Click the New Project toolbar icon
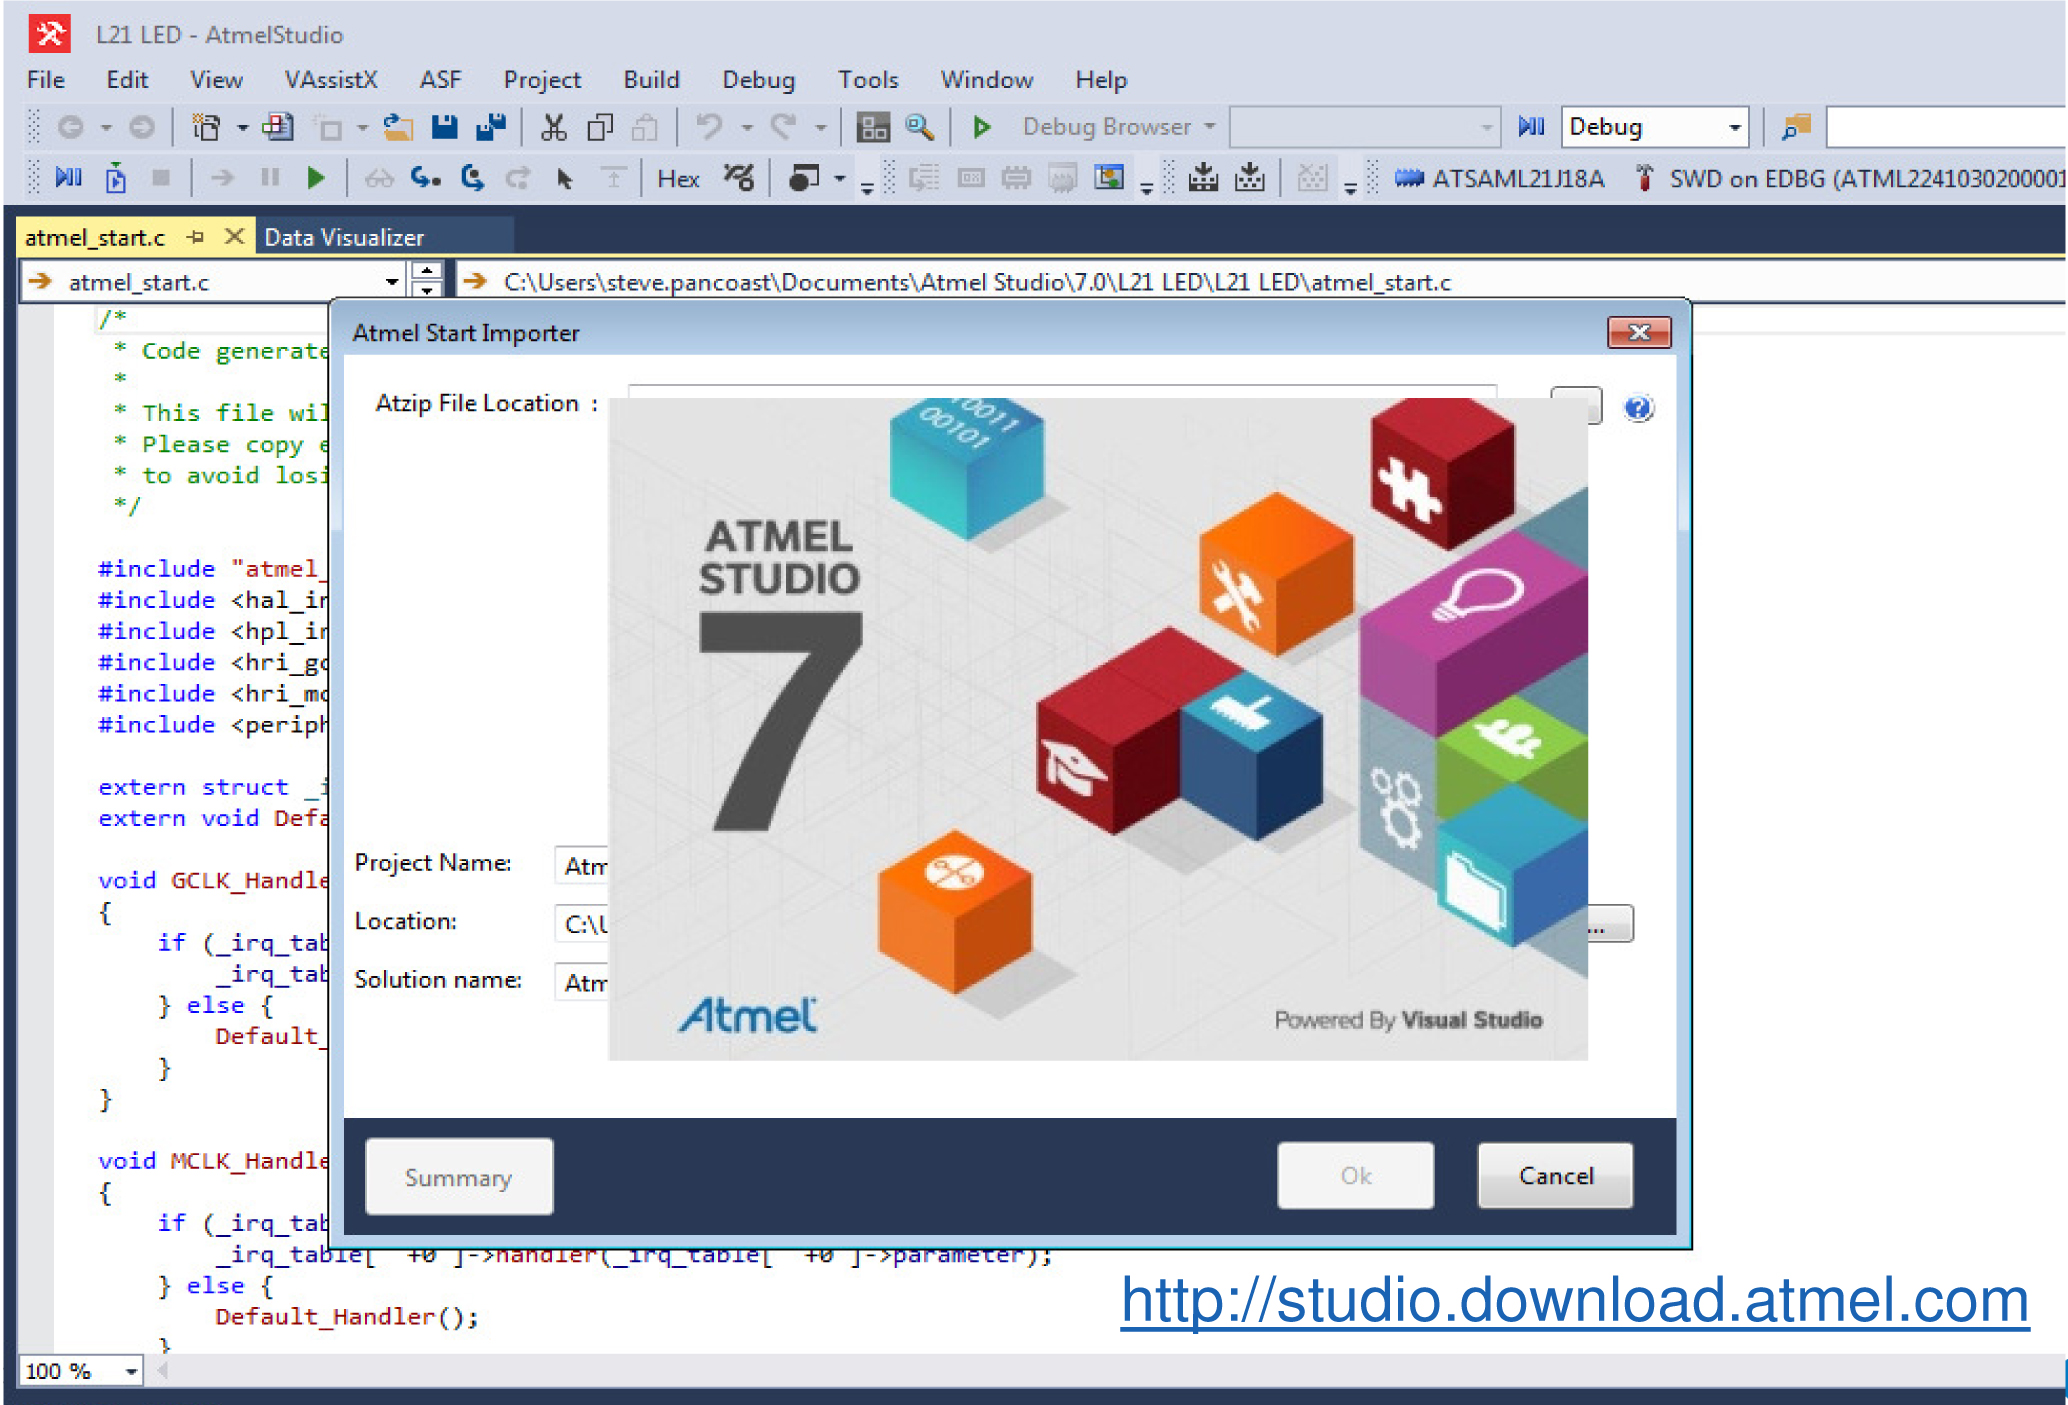 [x=206, y=127]
